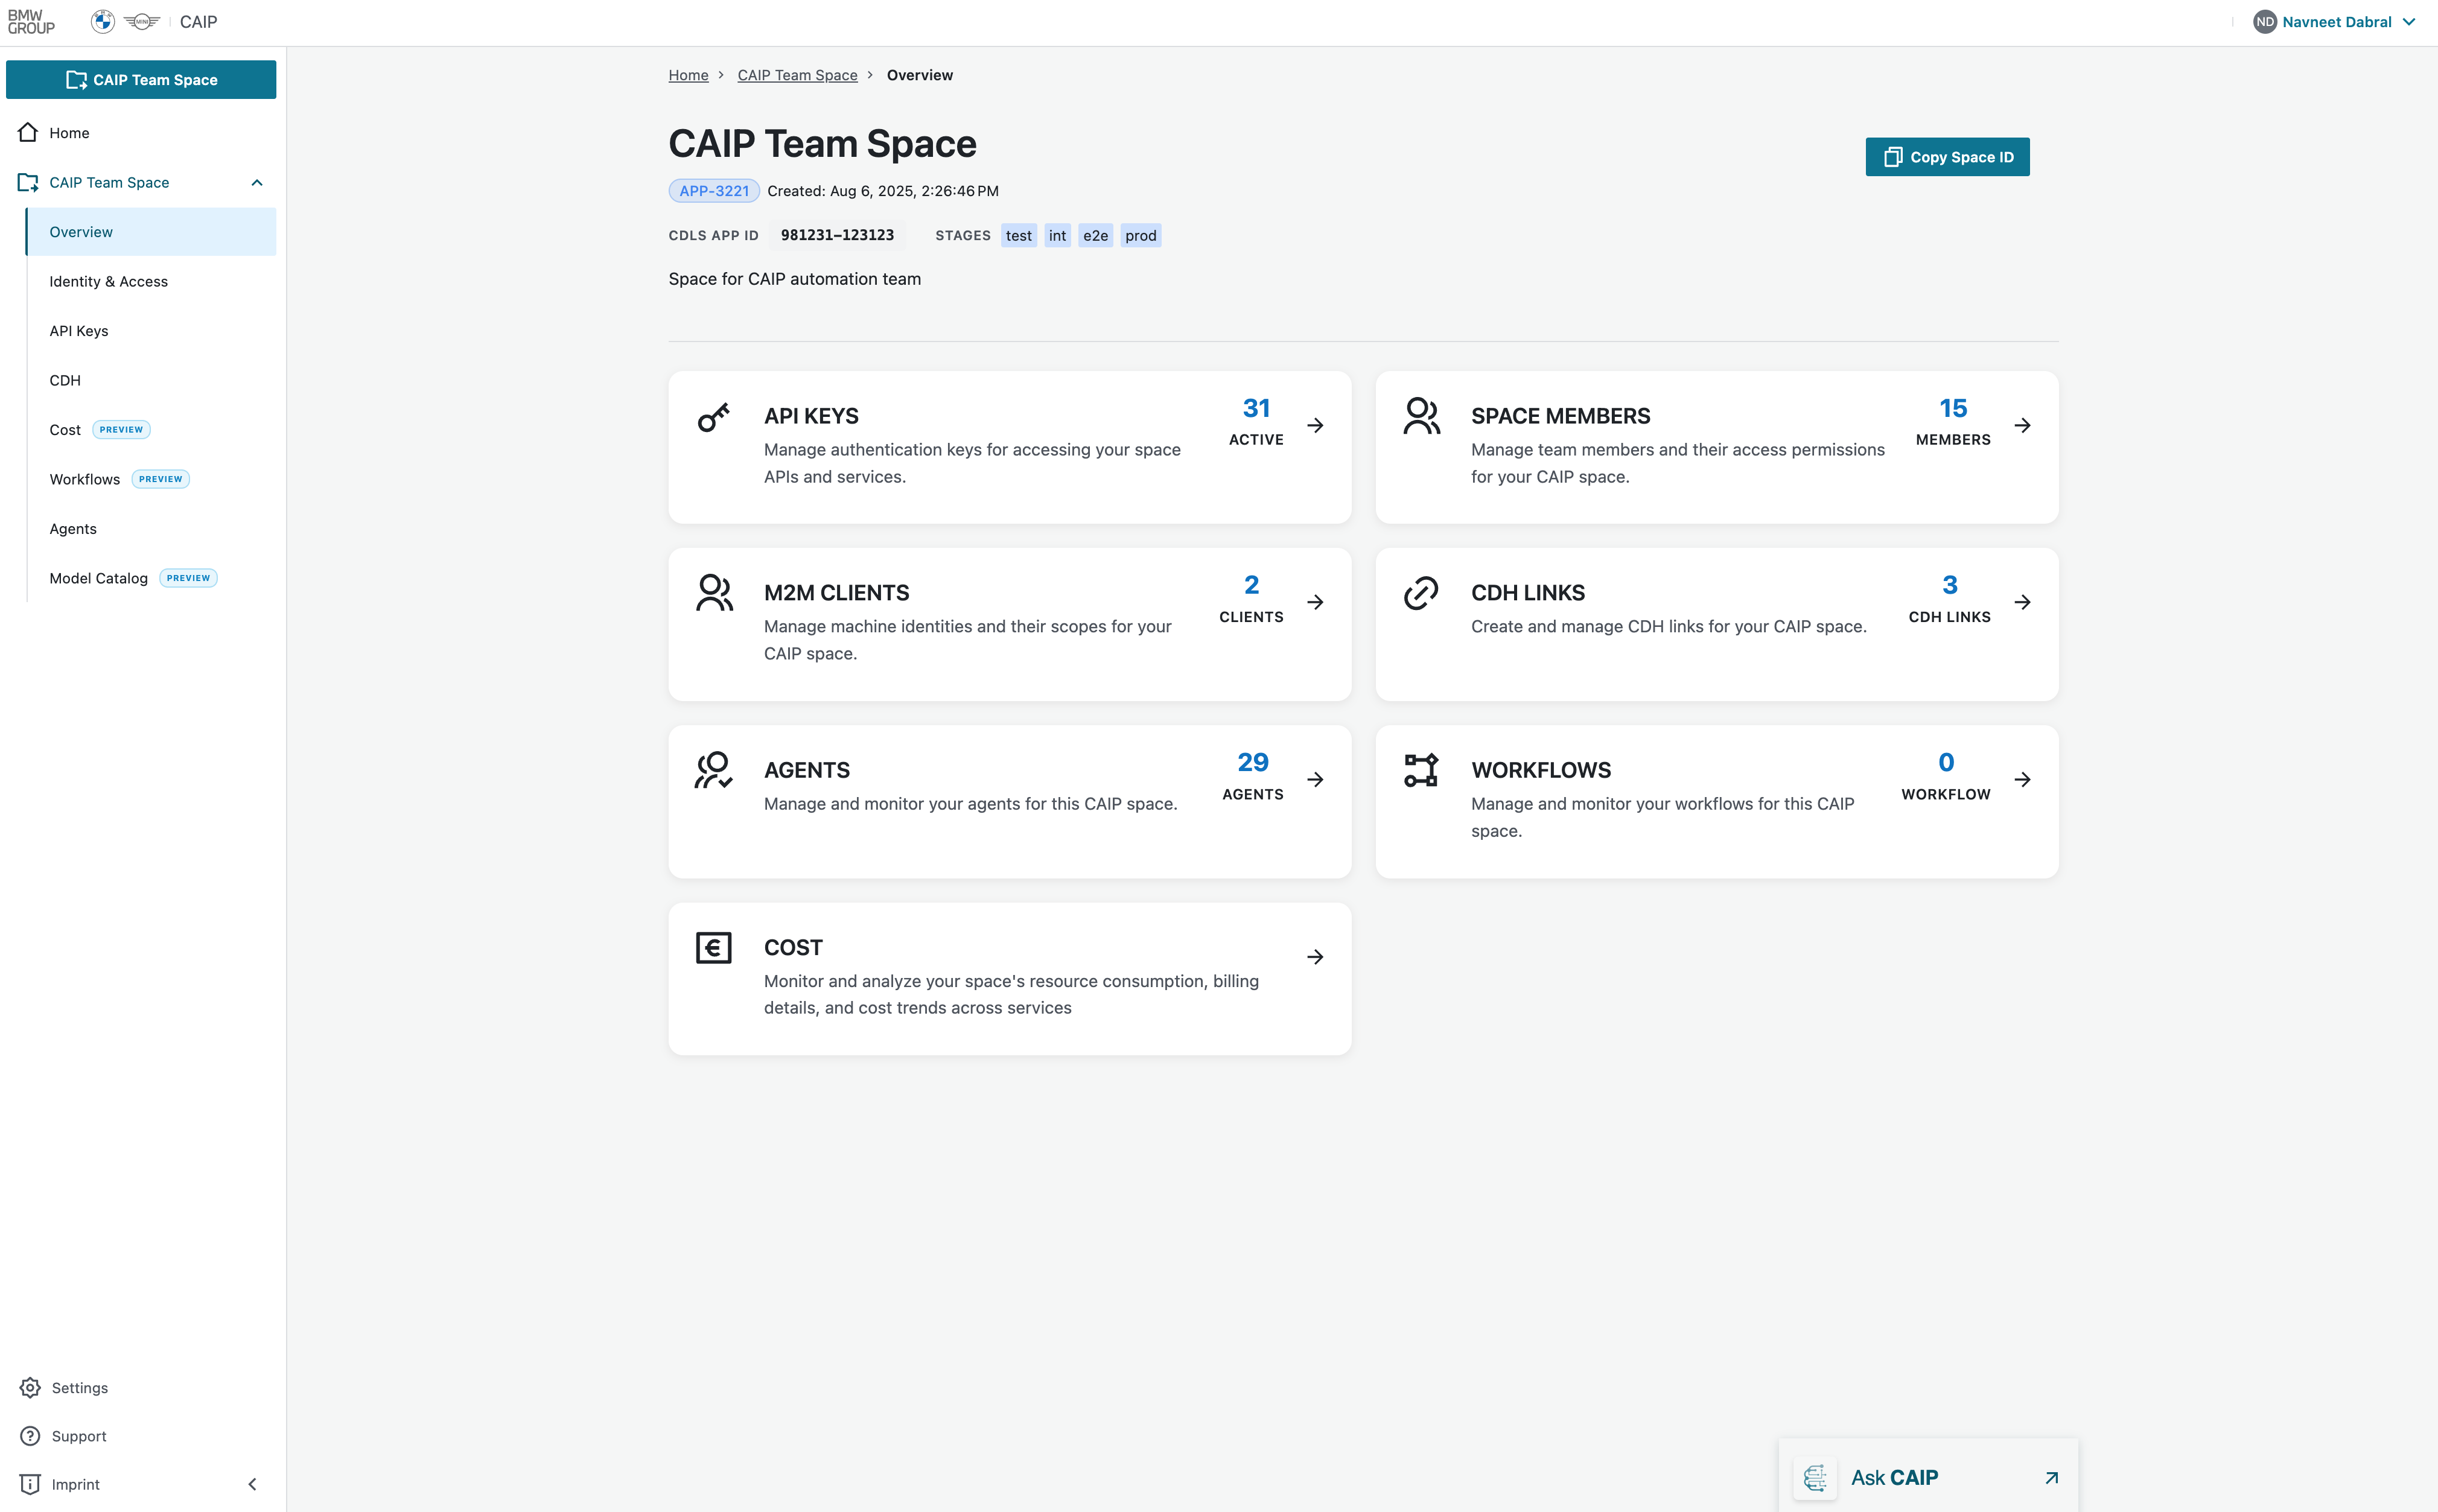This screenshot has width=2438, height=1512.
Task: Click the Space Members people icon
Action: (x=1421, y=416)
